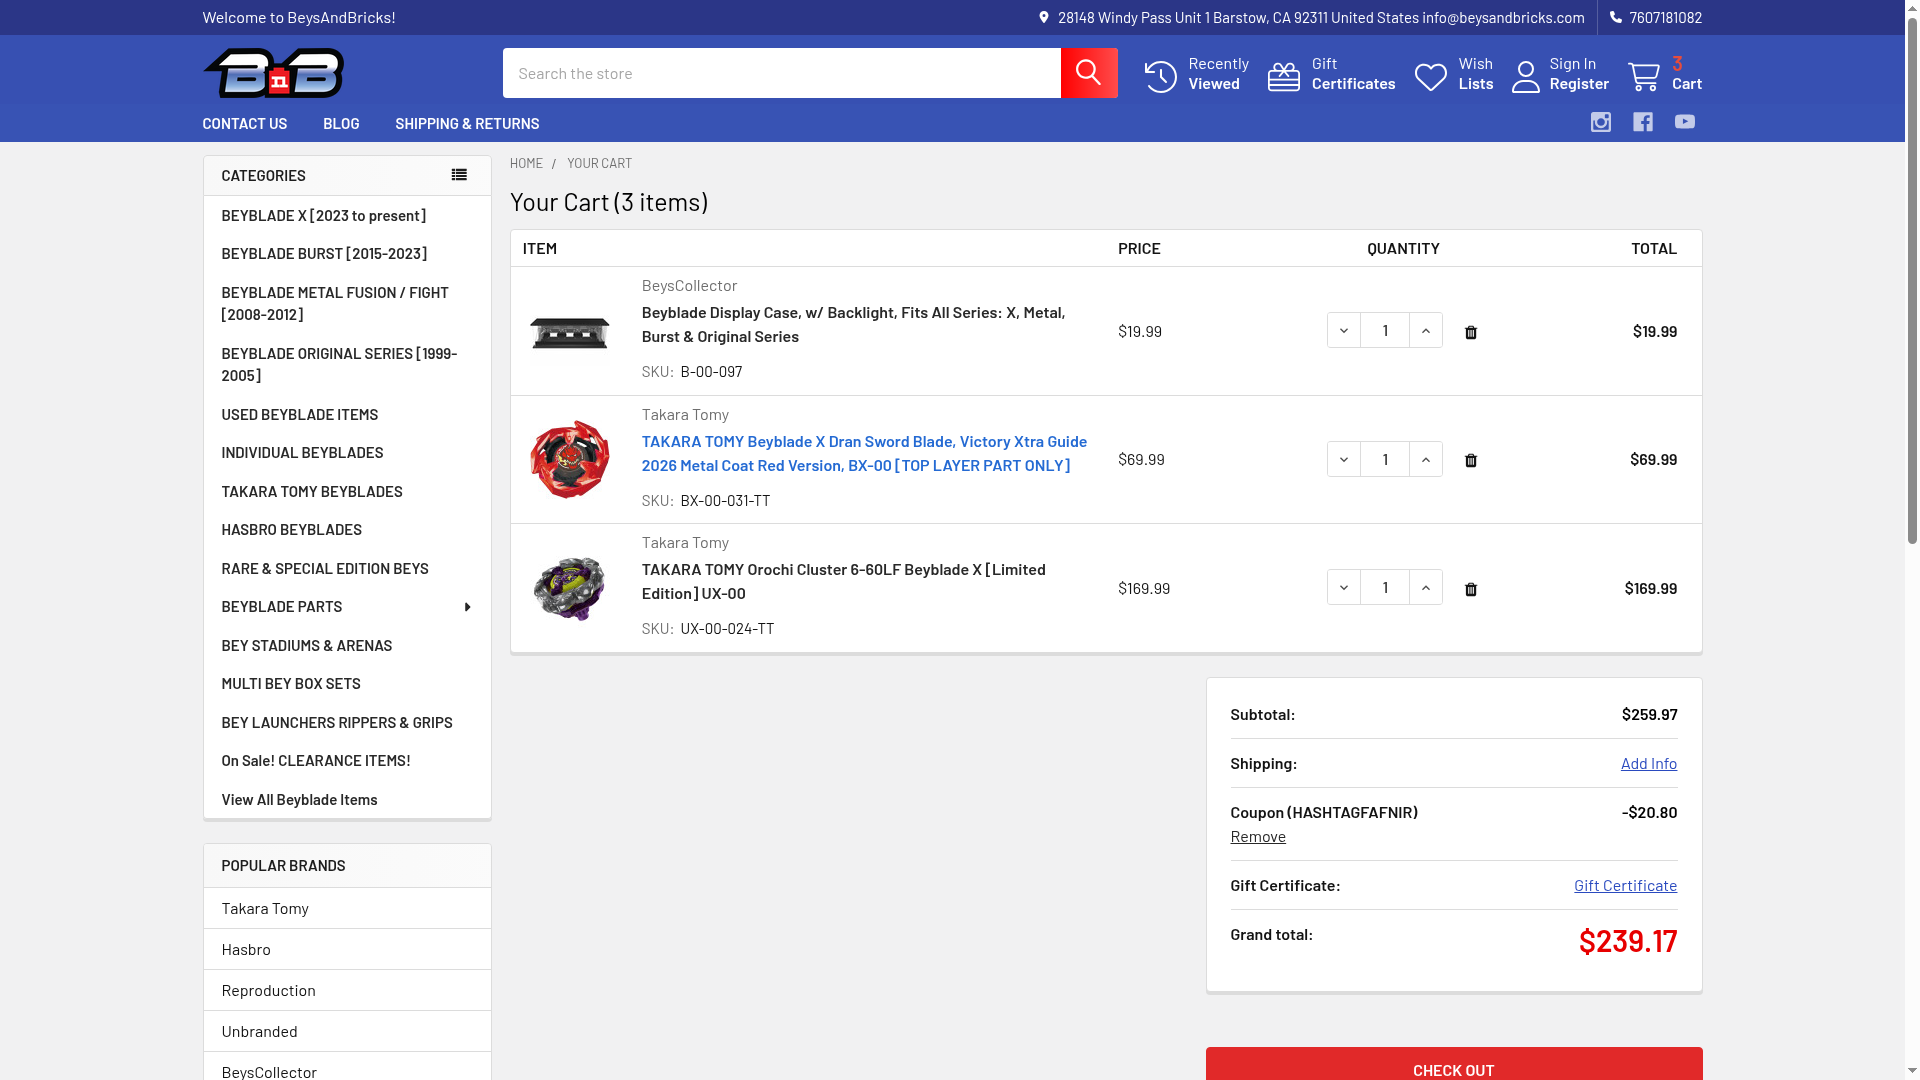This screenshot has height=1080, width=1920.
Task: Increase quantity of Orochi Cluster item
Action: pos(1425,587)
